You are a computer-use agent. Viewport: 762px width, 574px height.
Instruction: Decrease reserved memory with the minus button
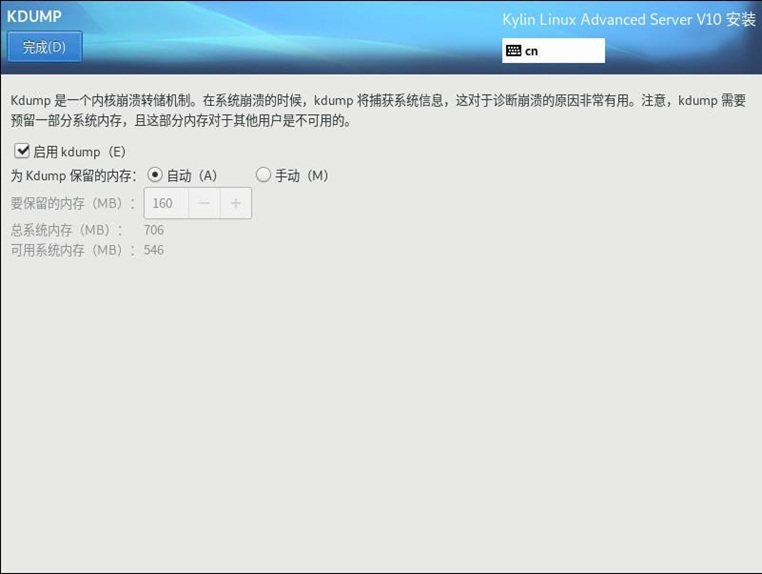tap(204, 203)
